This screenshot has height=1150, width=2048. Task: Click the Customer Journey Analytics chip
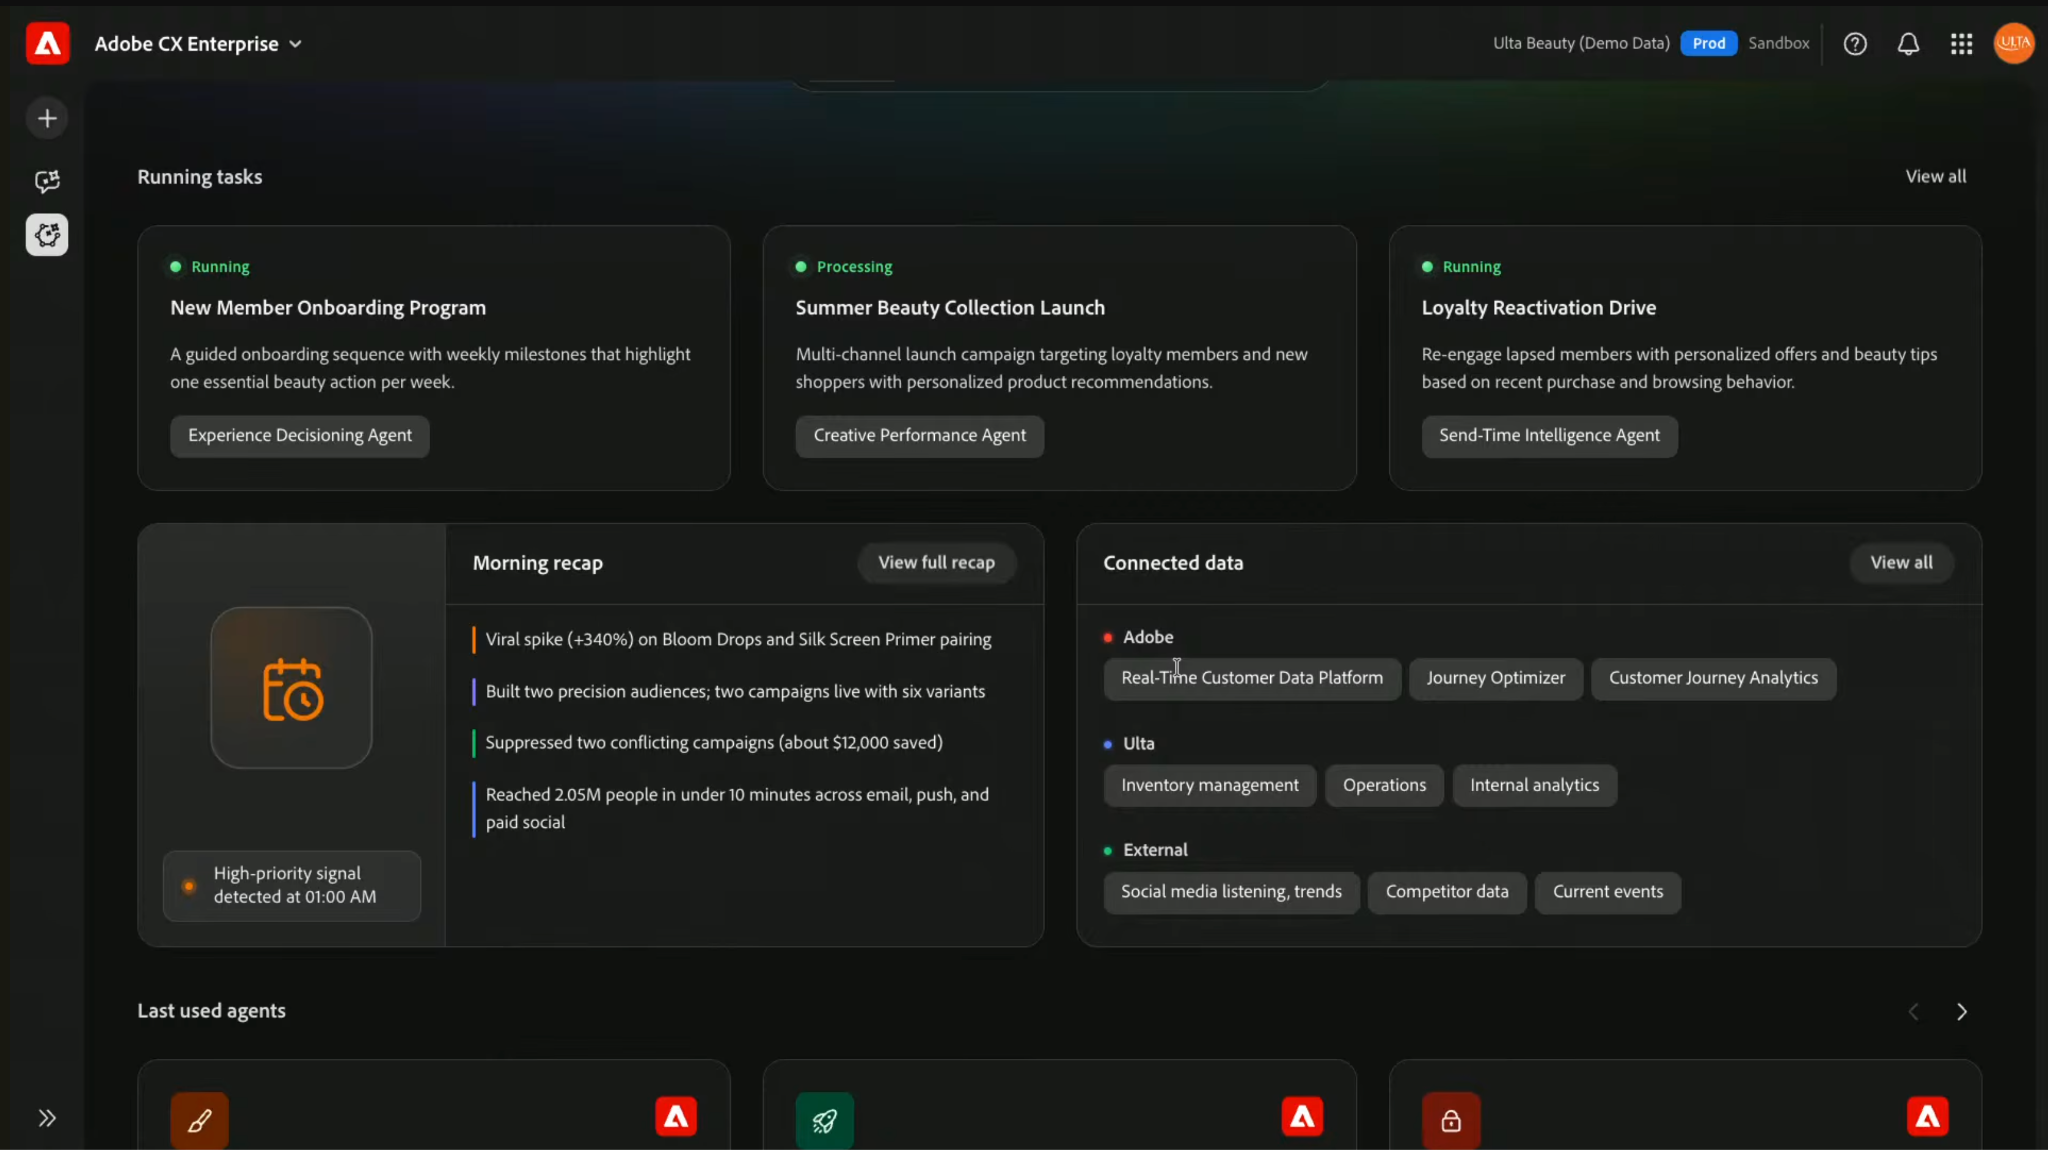pyautogui.click(x=1713, y=679)
